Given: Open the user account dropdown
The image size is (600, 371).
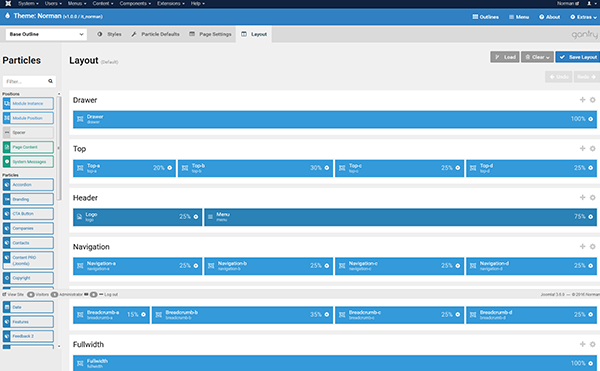Looking at the screenshot, I should click(591, 3).
